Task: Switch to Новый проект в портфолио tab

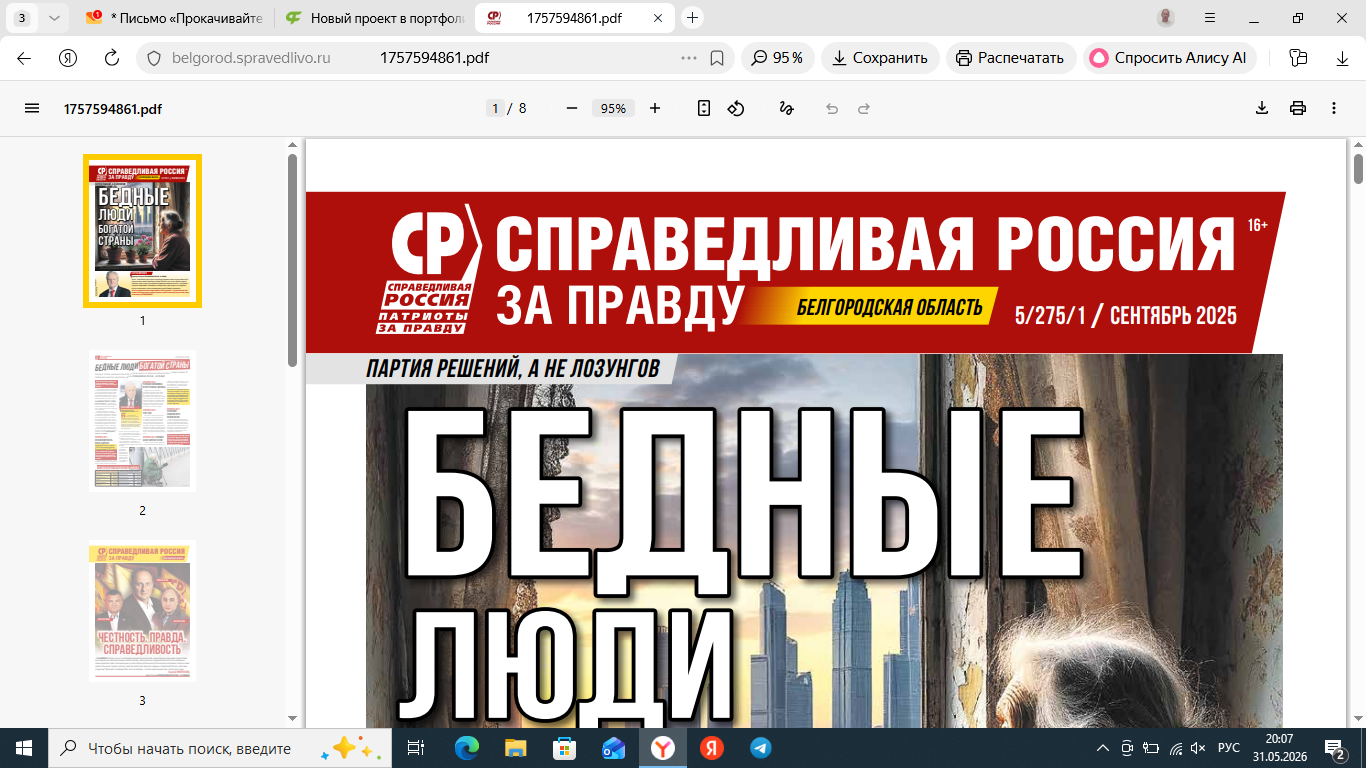Action: 373,18
